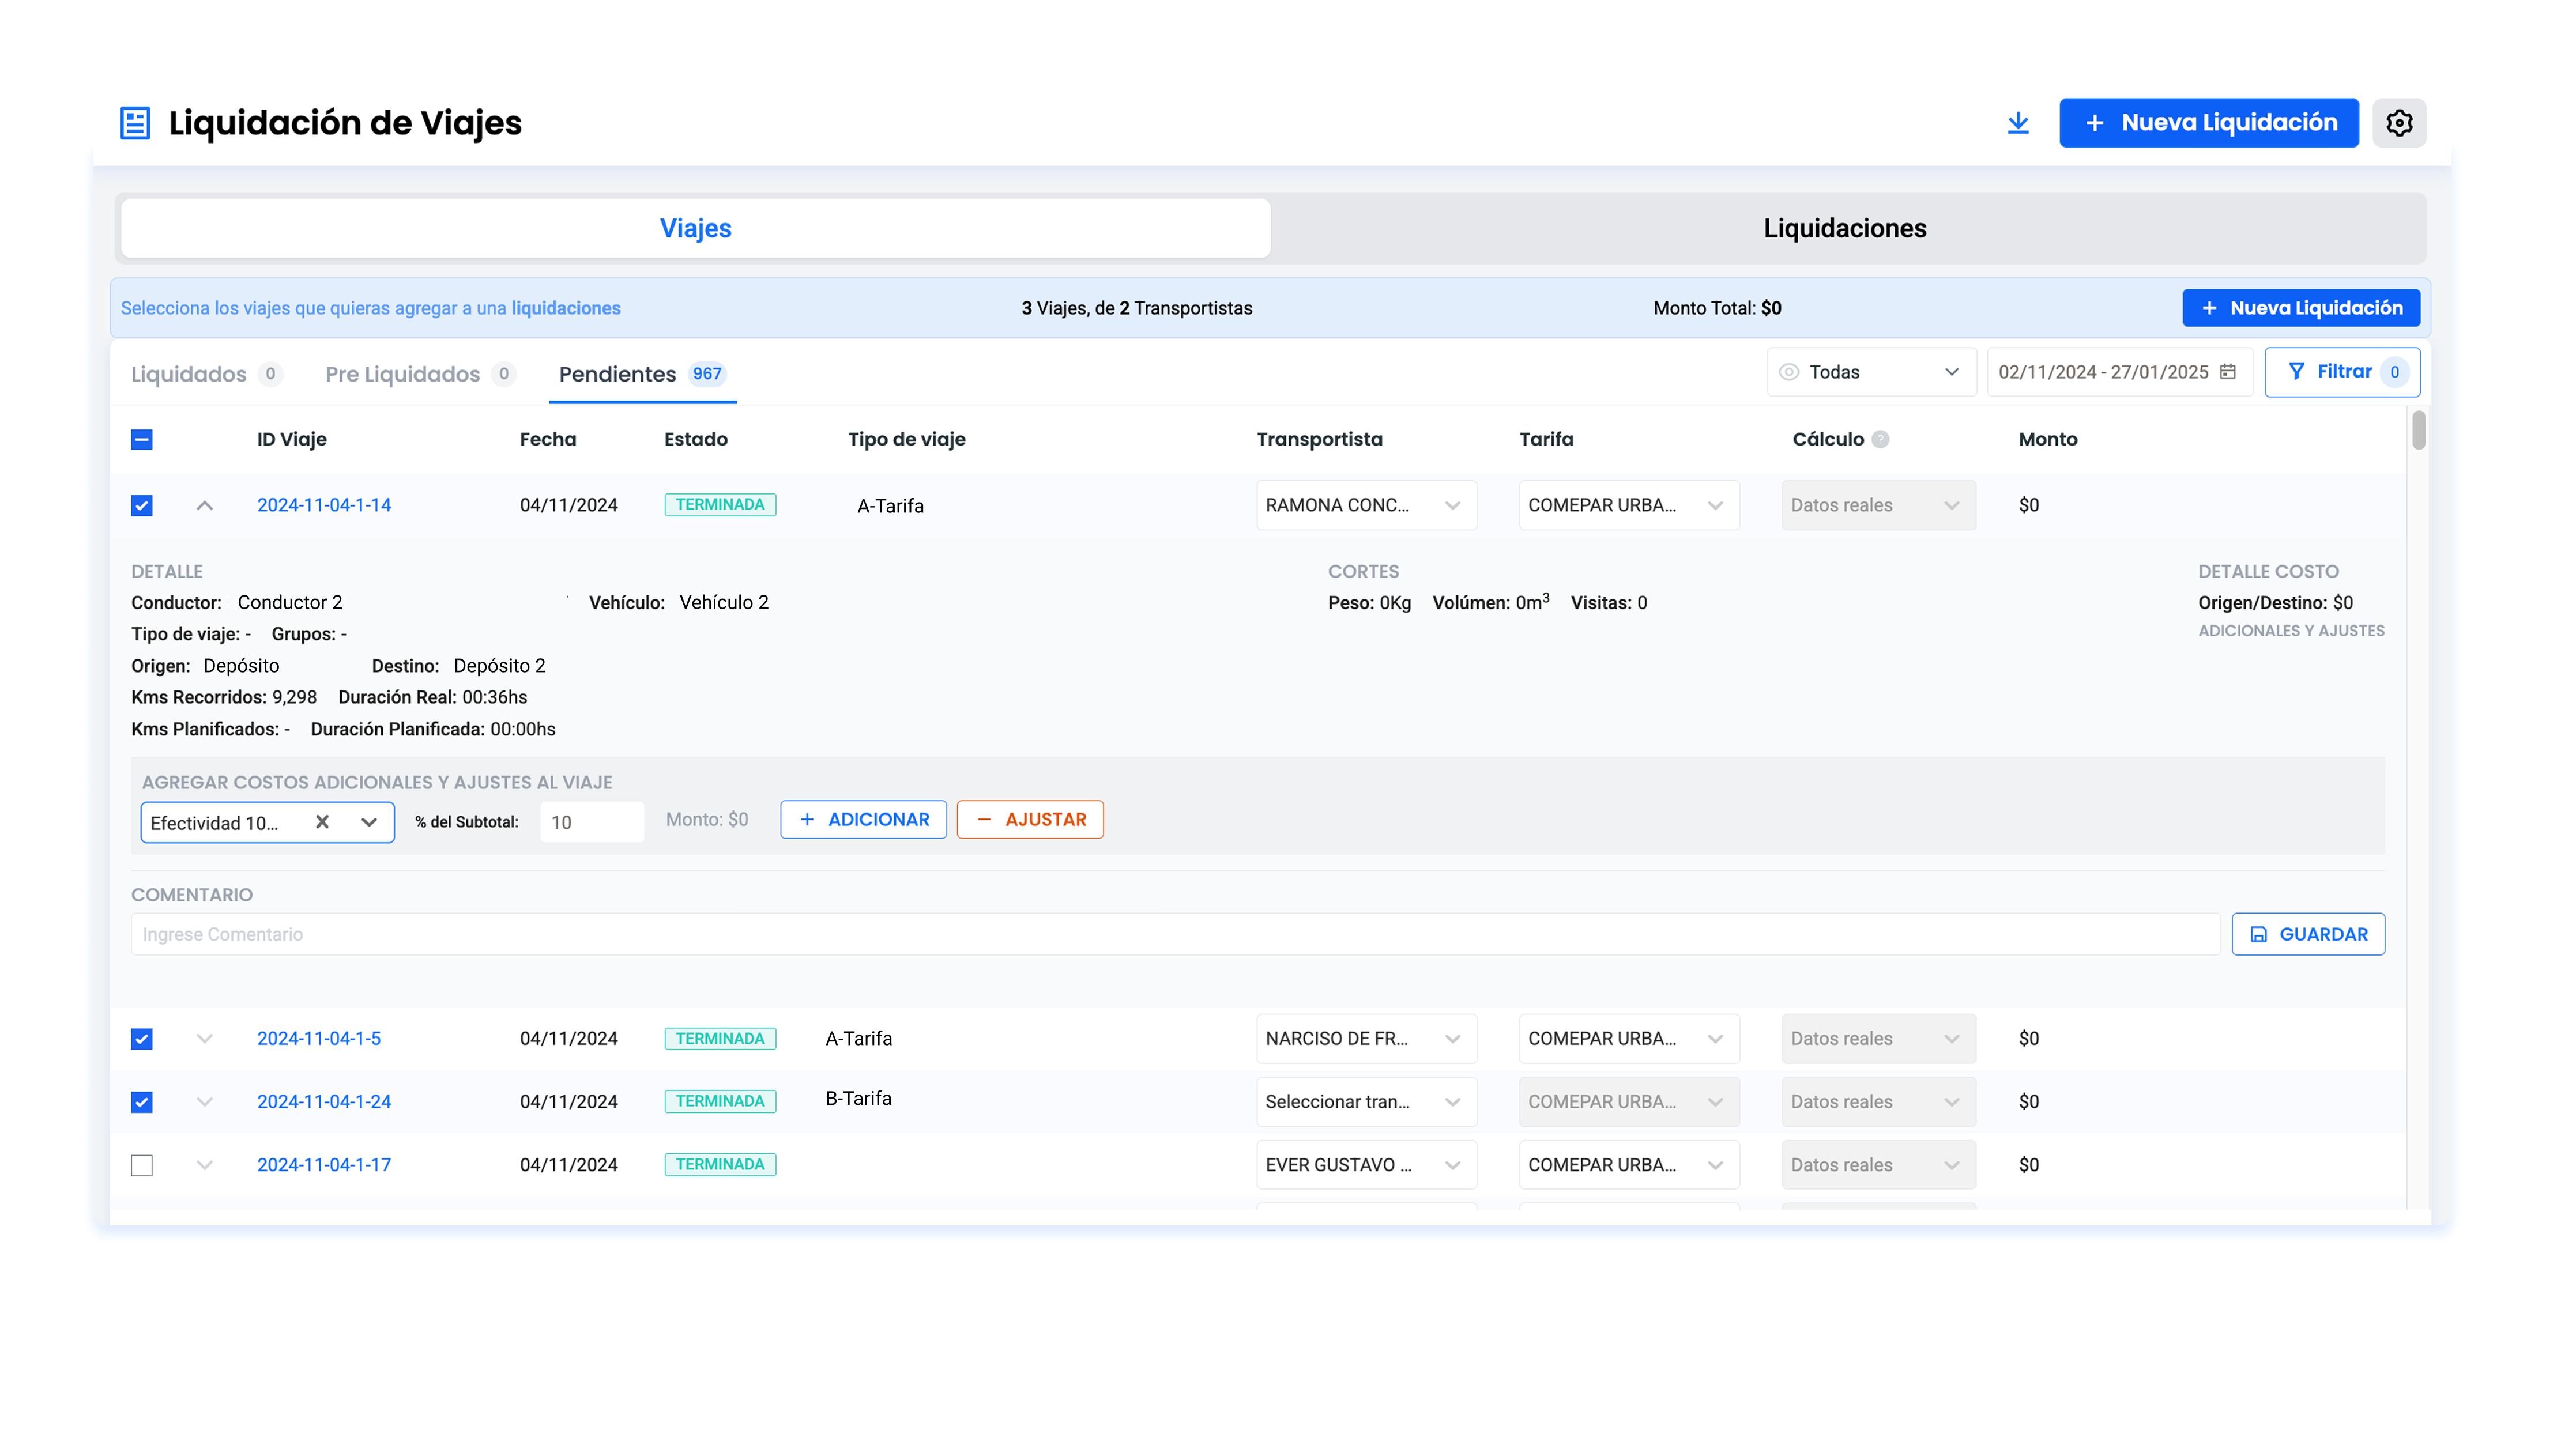The width and height of the screenshot is (2576, 1434).
Task: Open RAMONA CONC... transportista dropdown
Action: tap(1365, 505)
